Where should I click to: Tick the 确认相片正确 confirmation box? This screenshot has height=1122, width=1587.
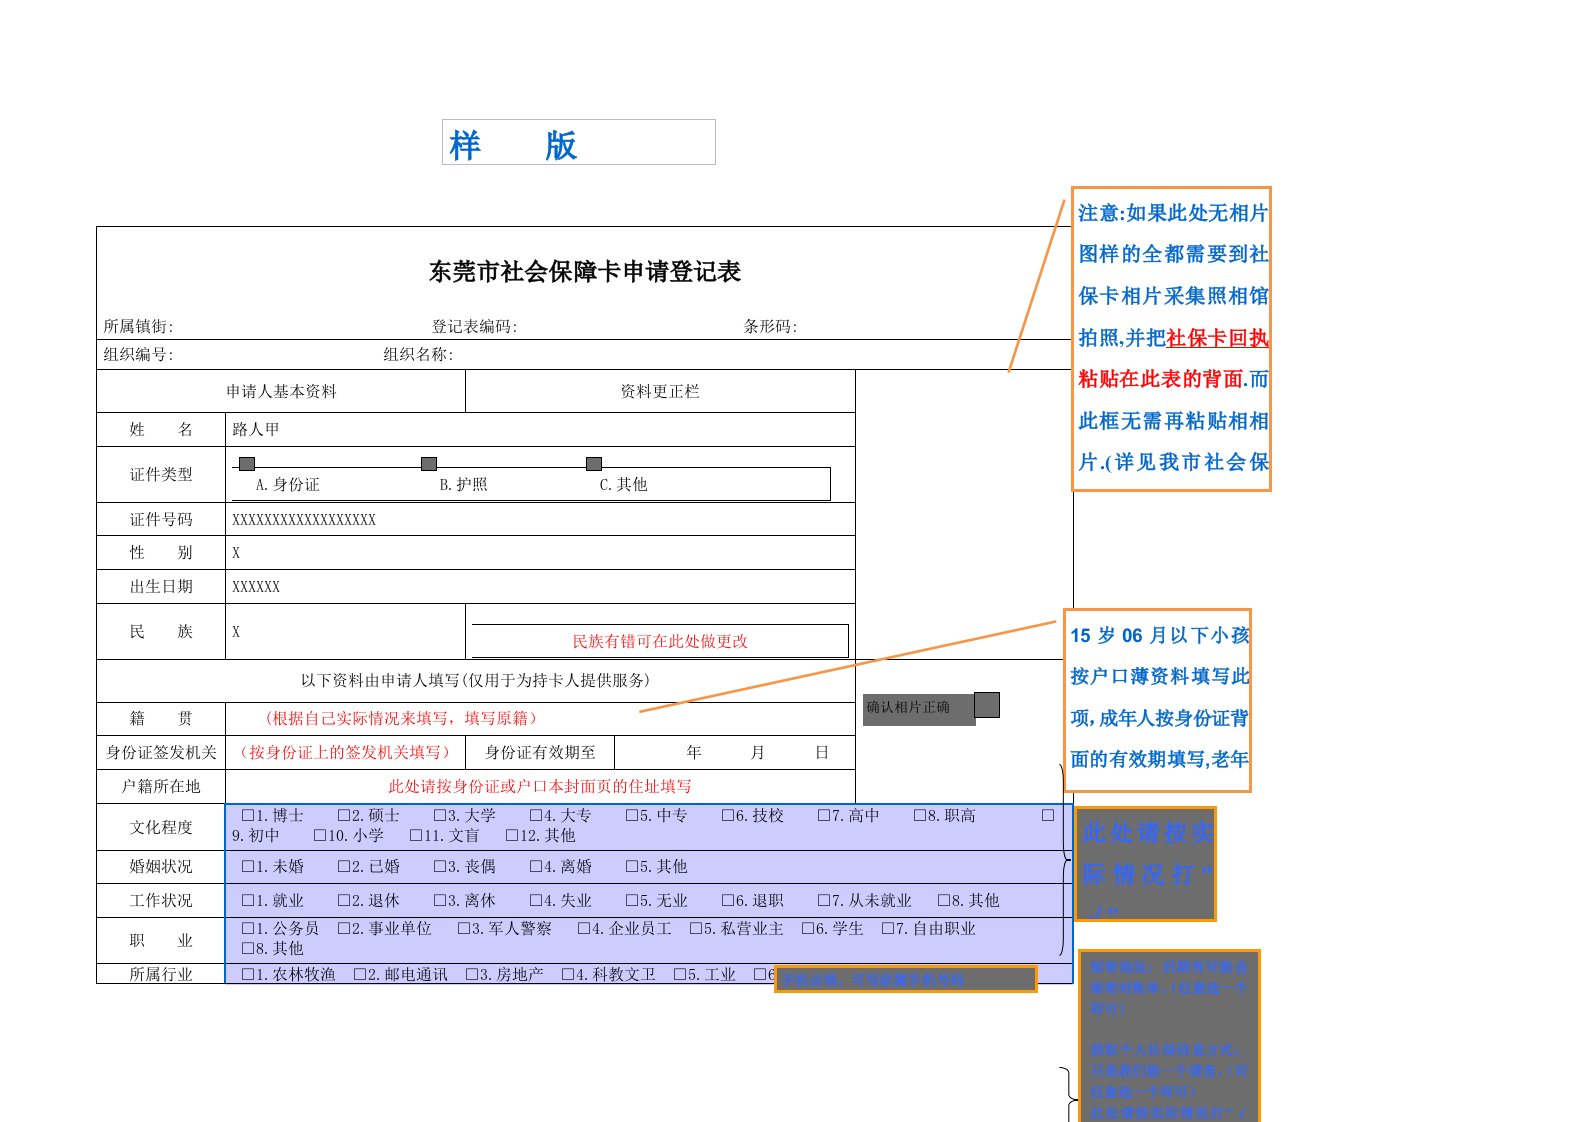point(987,705)
